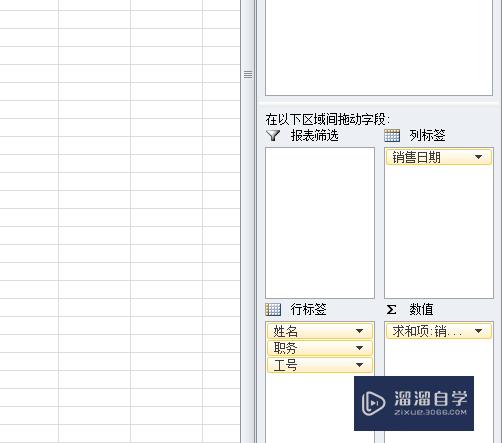This screenshot has height=443, width=502.
Task: Select the 求和项:销... field in values
Action: point(439,331)
